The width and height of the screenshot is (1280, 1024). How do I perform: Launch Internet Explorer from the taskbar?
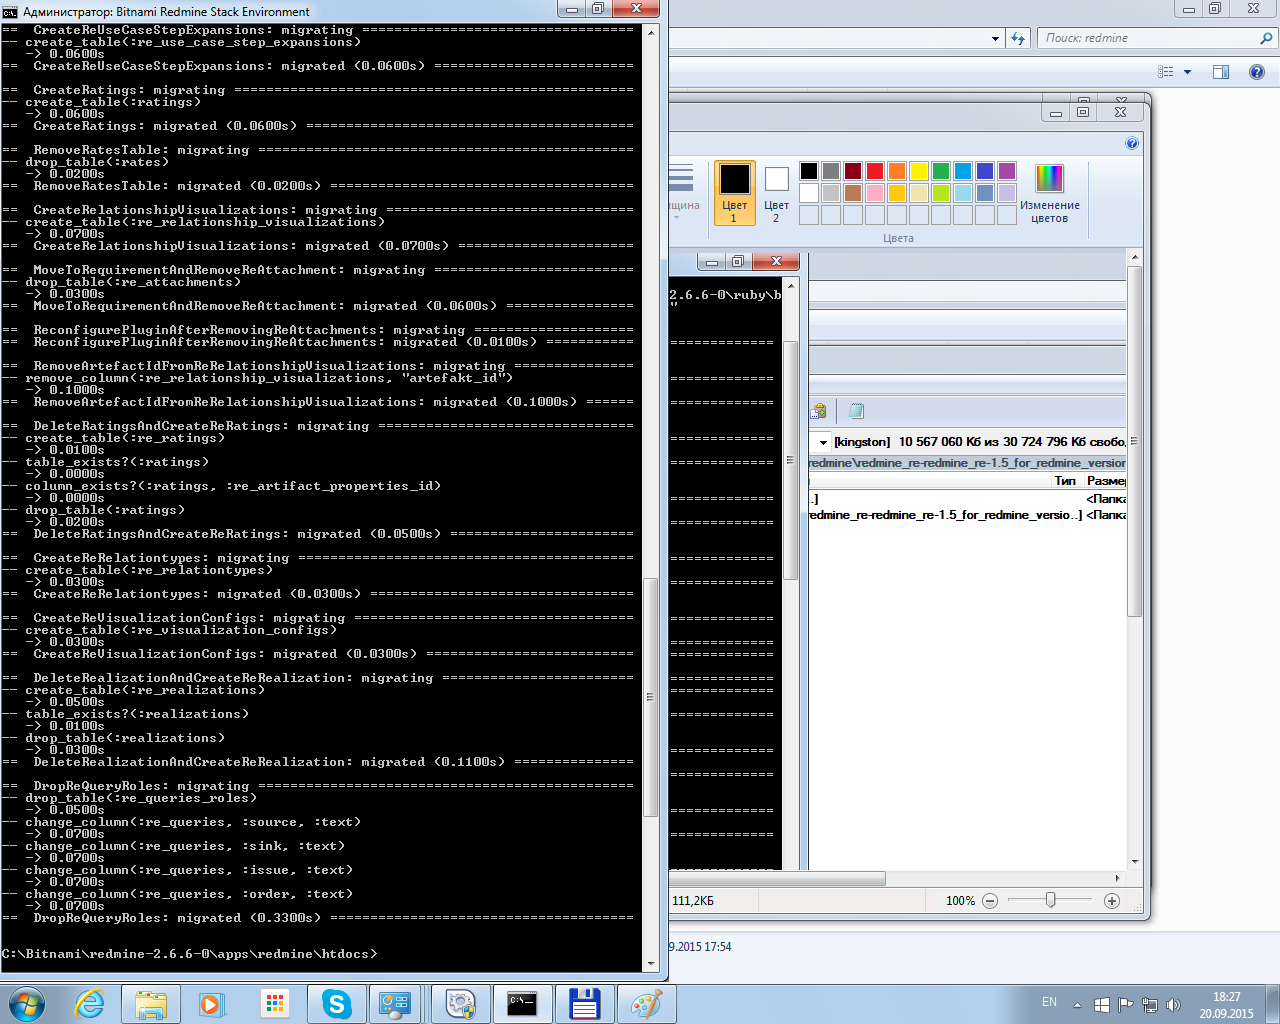click(91, 1004)
